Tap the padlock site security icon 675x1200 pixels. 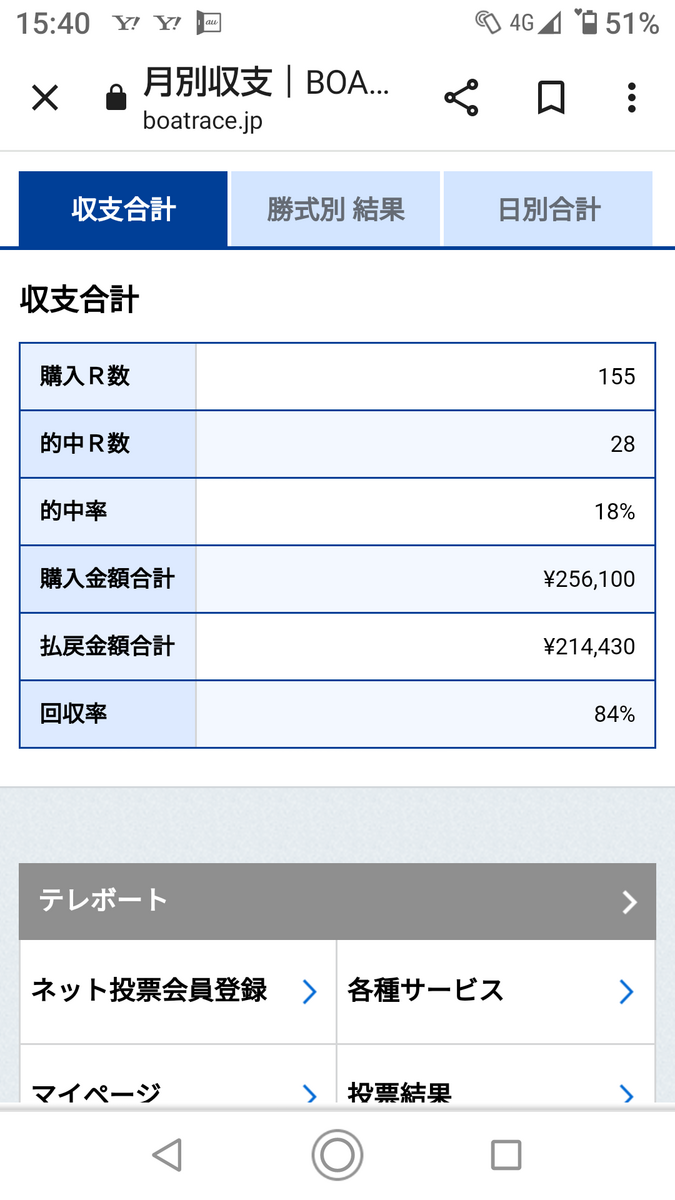[x=116, y=98]
